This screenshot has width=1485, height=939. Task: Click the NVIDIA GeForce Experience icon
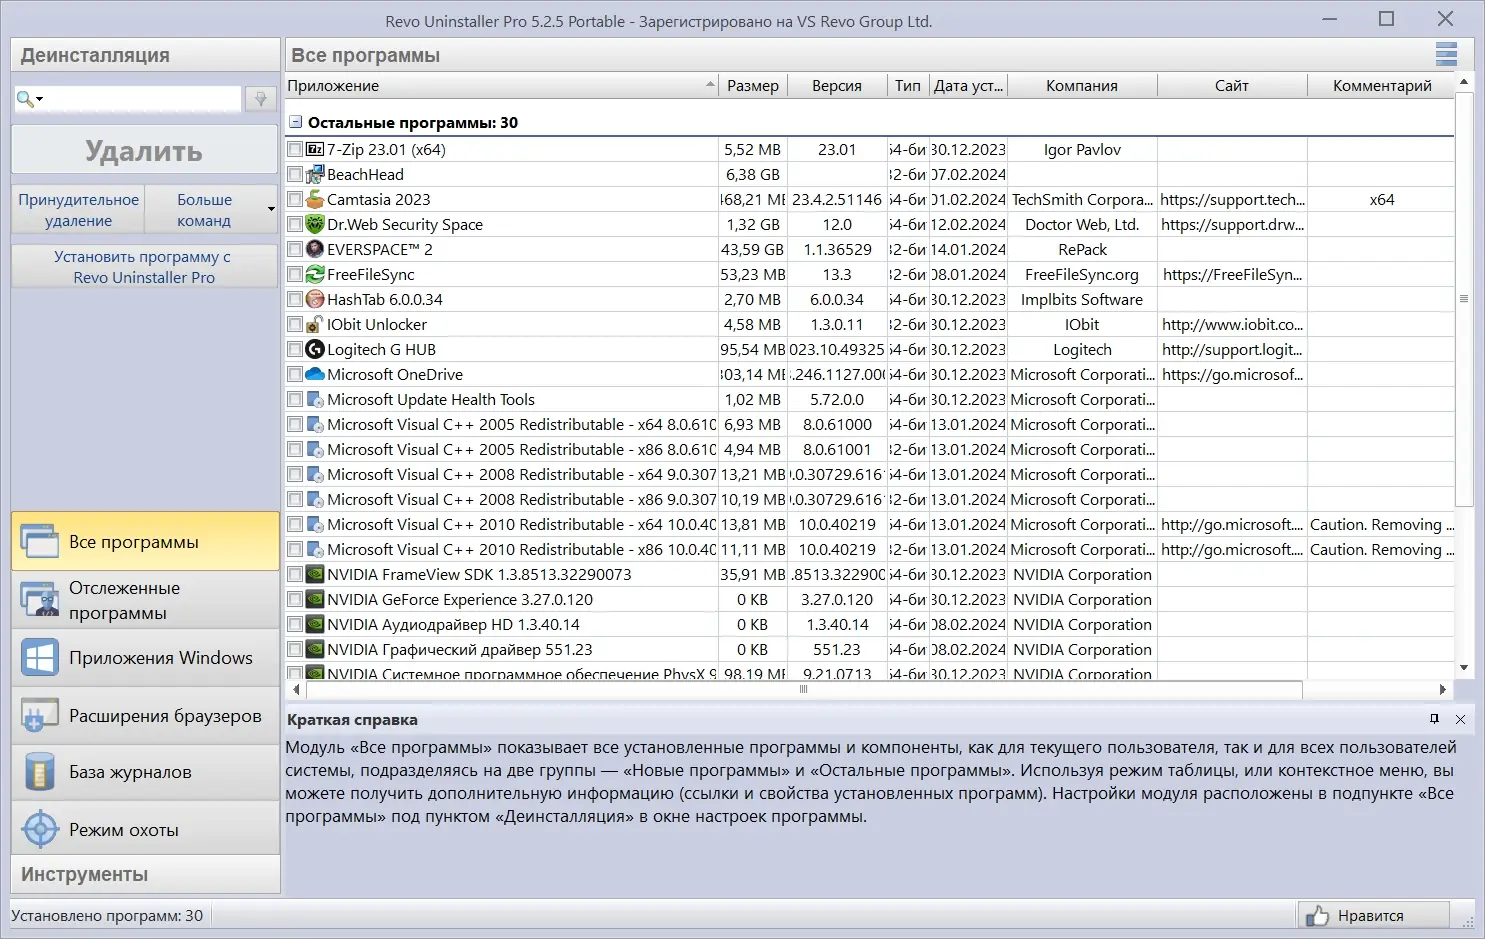click(x=315, y=599)
